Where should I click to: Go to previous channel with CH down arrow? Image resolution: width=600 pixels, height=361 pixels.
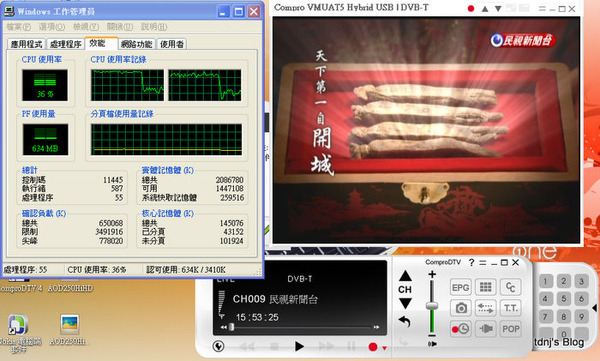pos(405,304)
